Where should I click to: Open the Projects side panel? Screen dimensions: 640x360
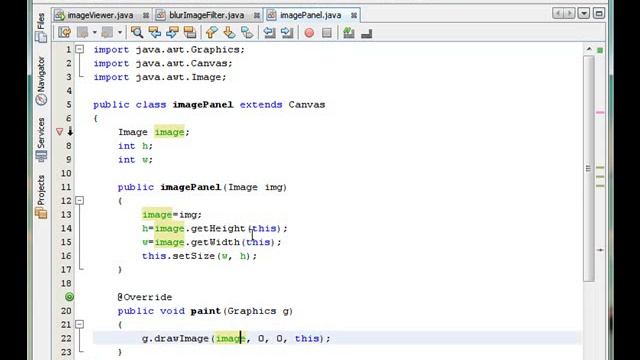(41, 197)
